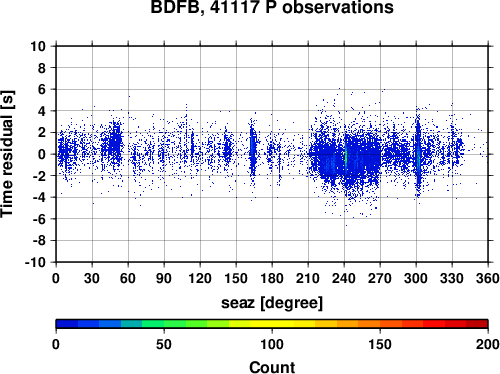Click the 'Time residual [s]' y-axis label
This screenshot has width=500, height=374.
pyautogui.click(x=7, y=154)
